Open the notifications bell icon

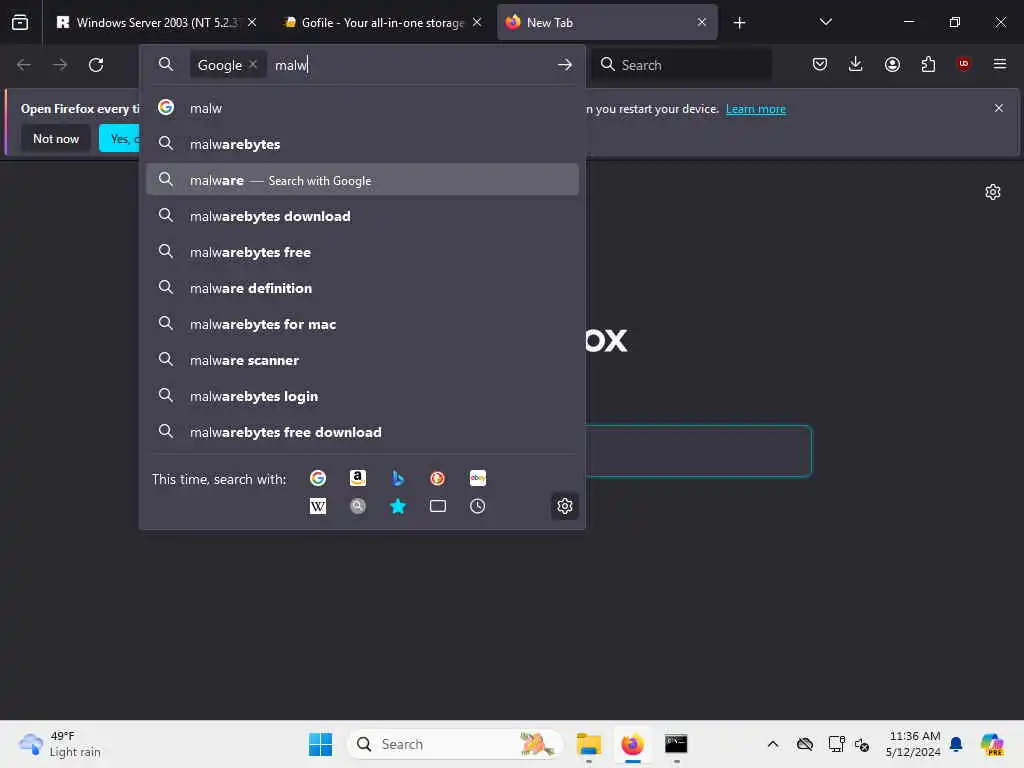(x=956, y=744)
